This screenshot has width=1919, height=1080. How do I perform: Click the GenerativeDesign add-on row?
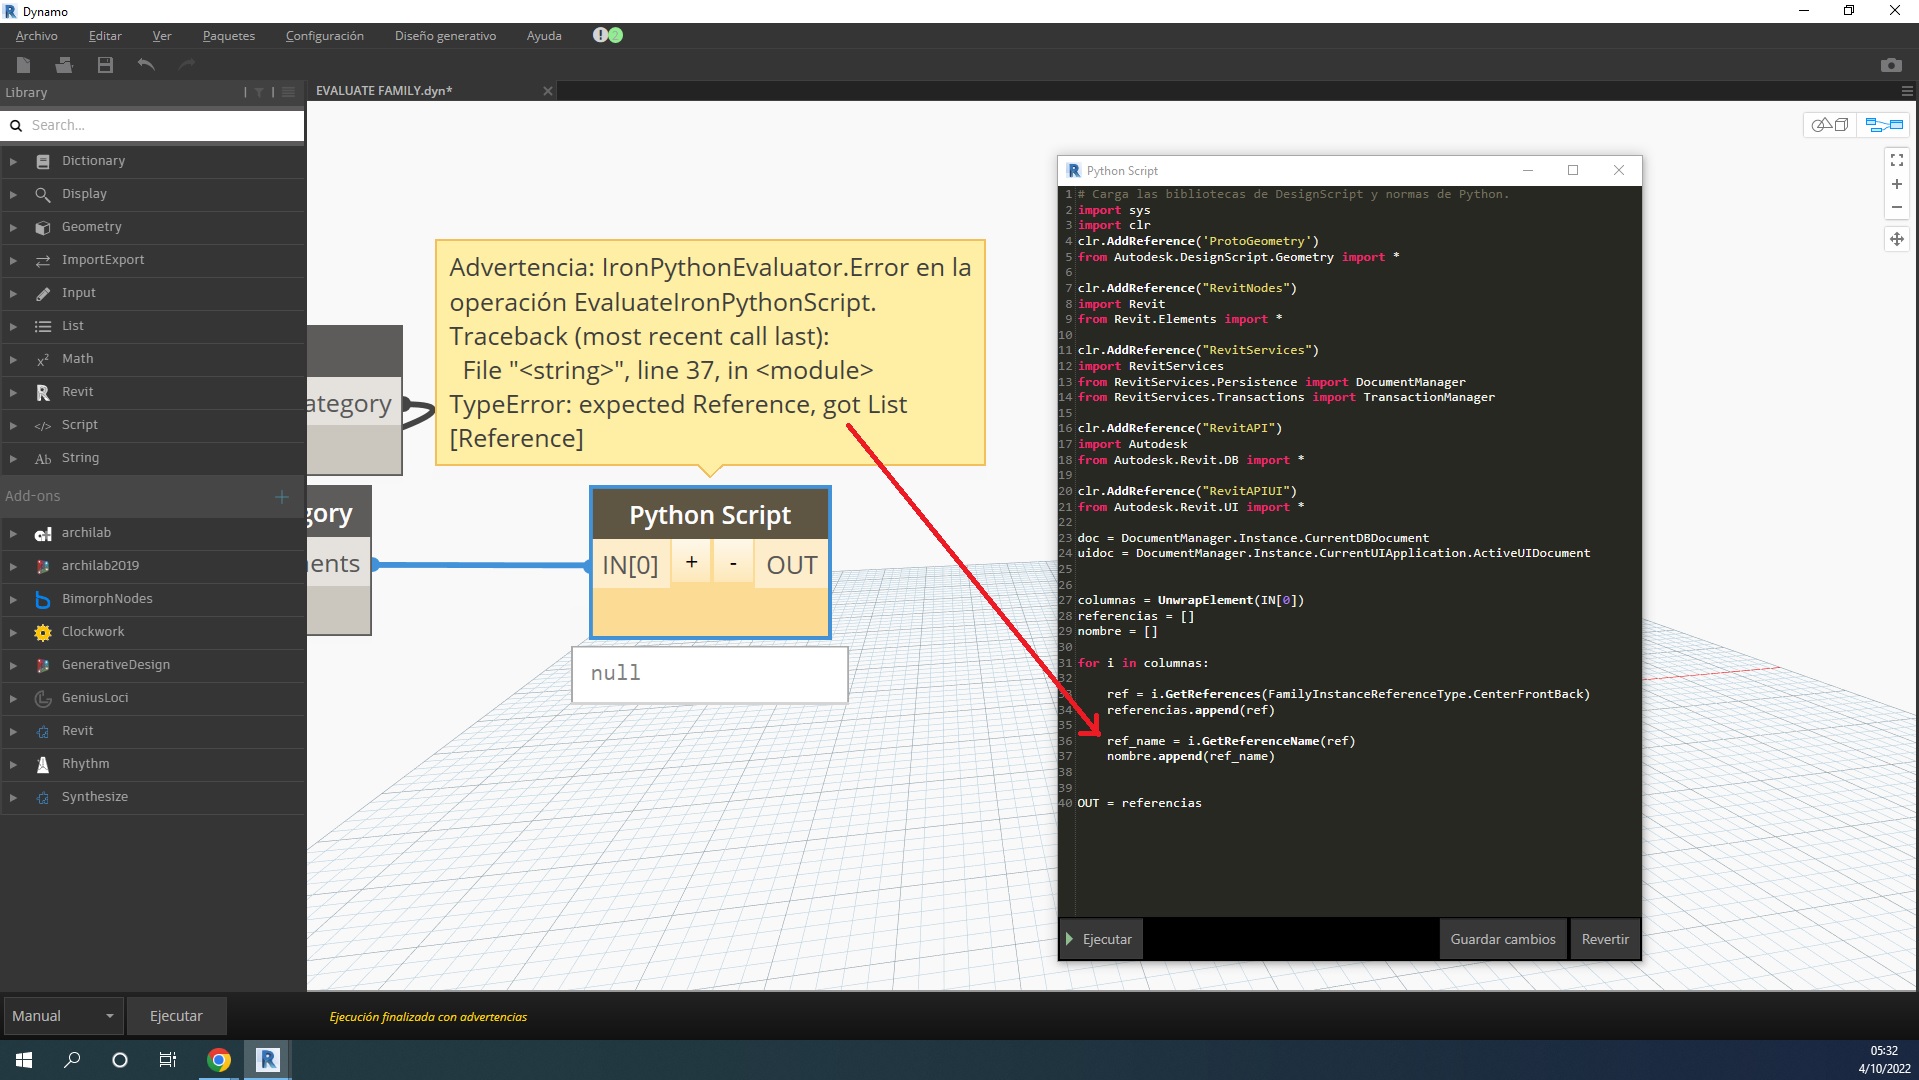point(153,665)
